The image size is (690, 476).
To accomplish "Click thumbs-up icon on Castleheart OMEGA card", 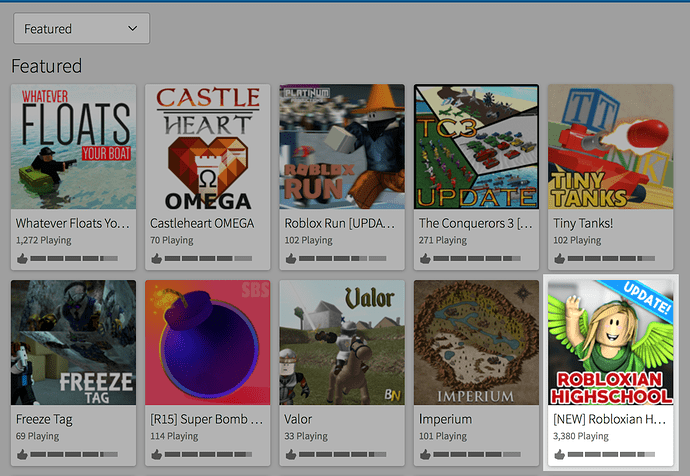I will [x=156, y=258].
